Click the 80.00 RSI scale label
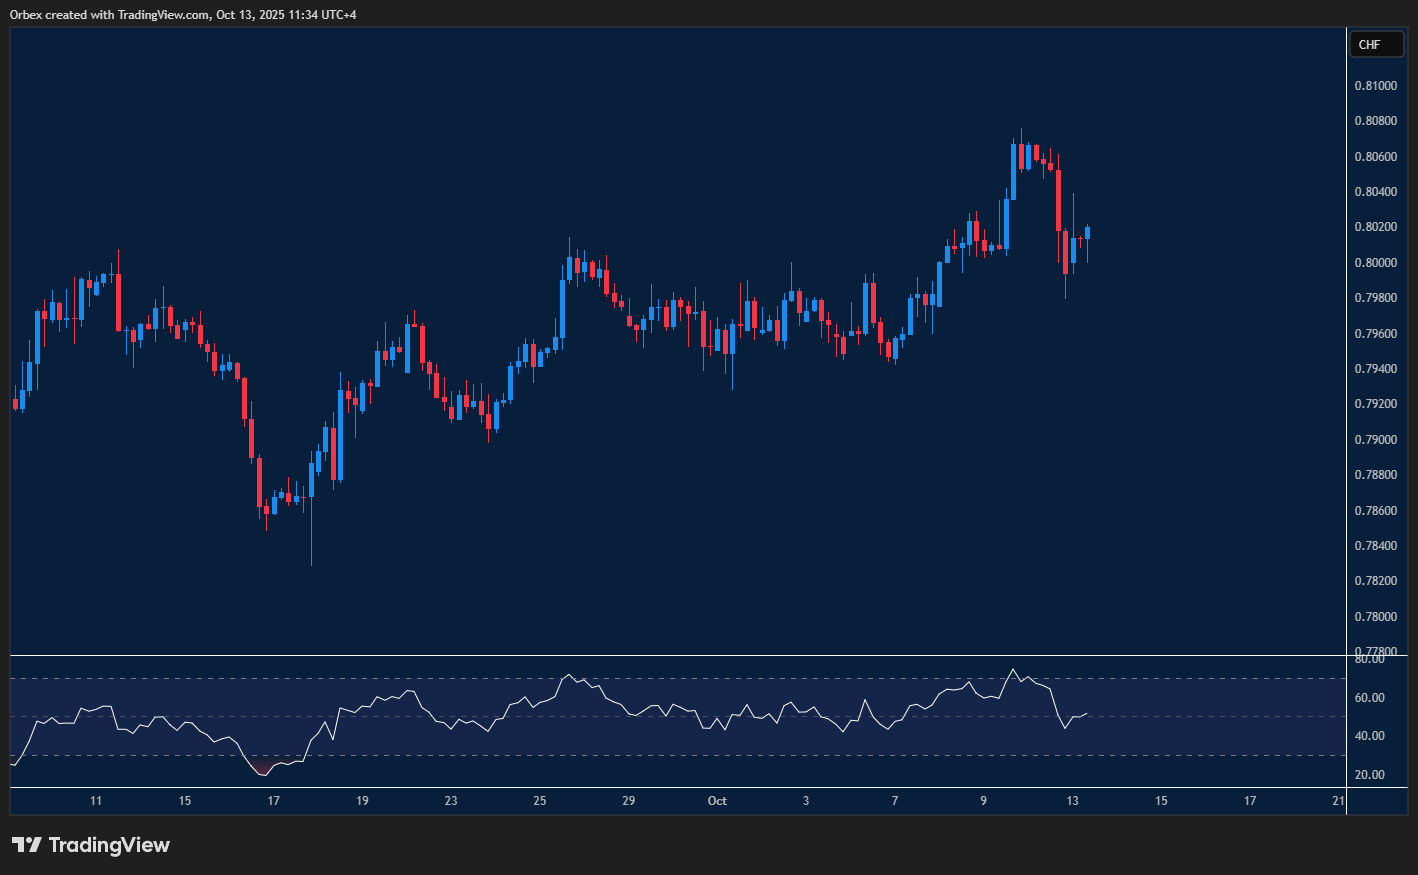The image size is (1418, 875). coord(1369,659)
